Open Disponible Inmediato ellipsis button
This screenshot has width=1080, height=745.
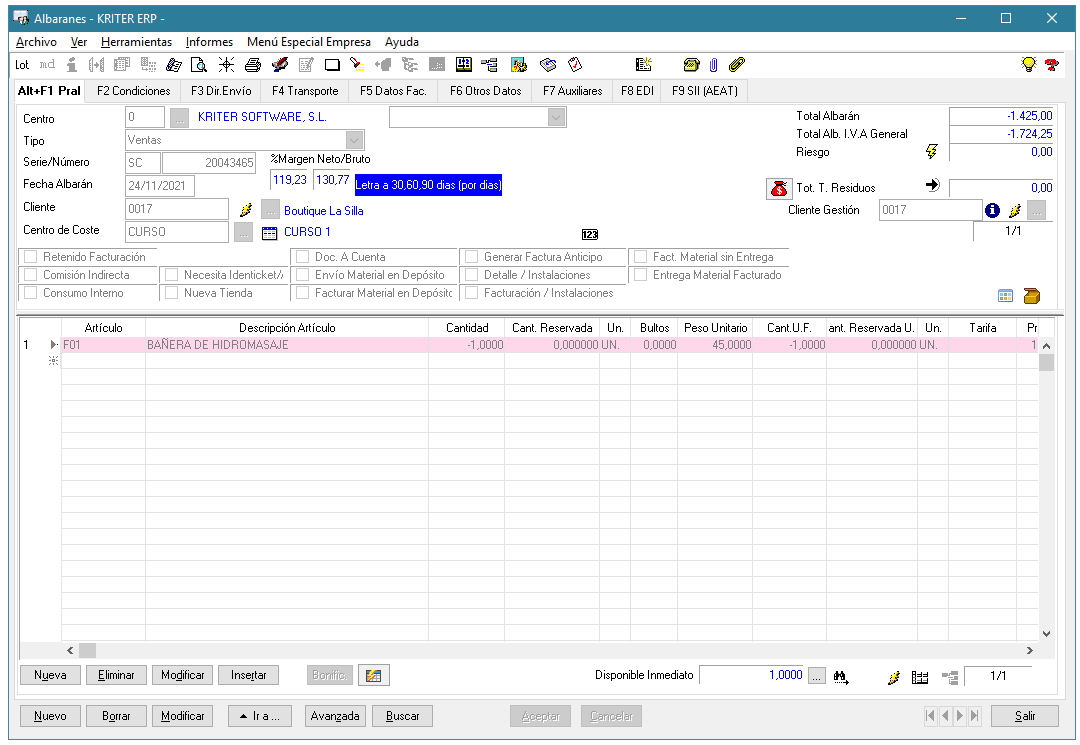816,676
